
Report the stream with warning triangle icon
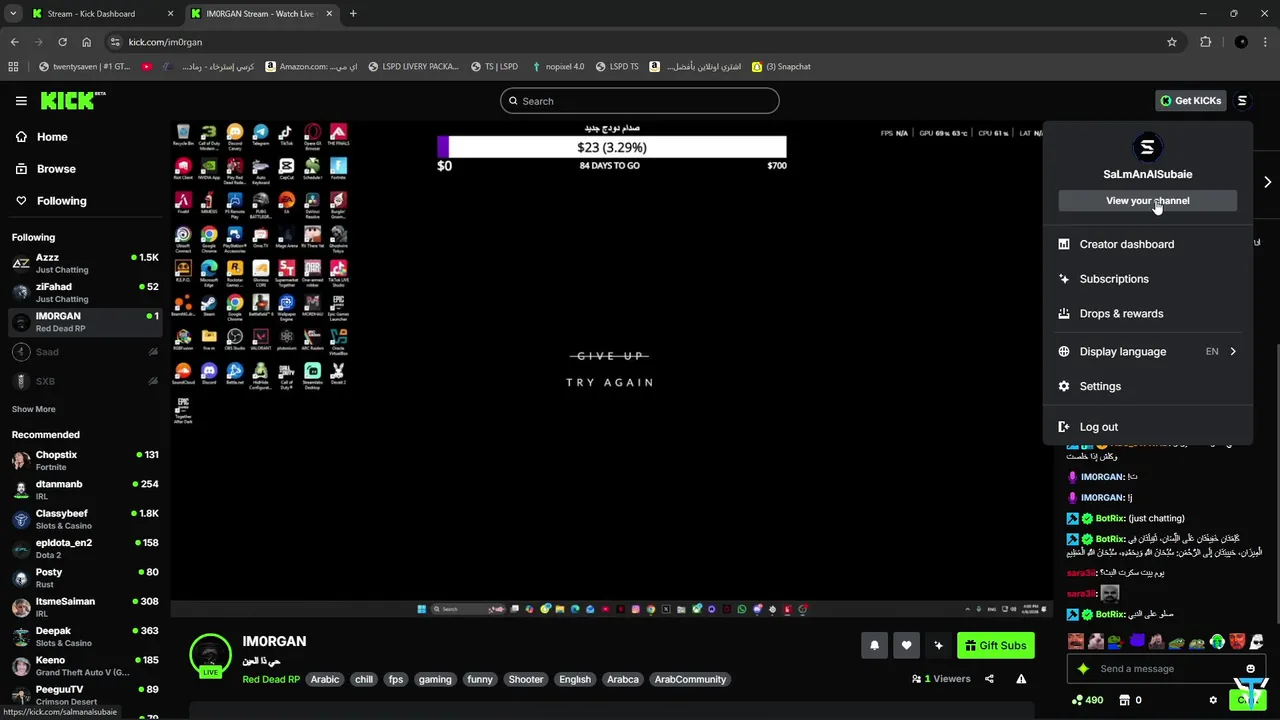tap(1021, 679)
